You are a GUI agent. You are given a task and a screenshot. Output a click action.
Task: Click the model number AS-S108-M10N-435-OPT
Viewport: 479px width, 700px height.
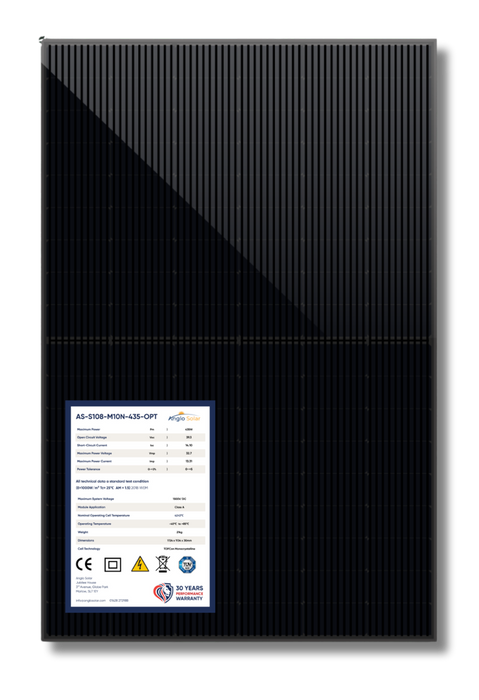tap(117, 417)
